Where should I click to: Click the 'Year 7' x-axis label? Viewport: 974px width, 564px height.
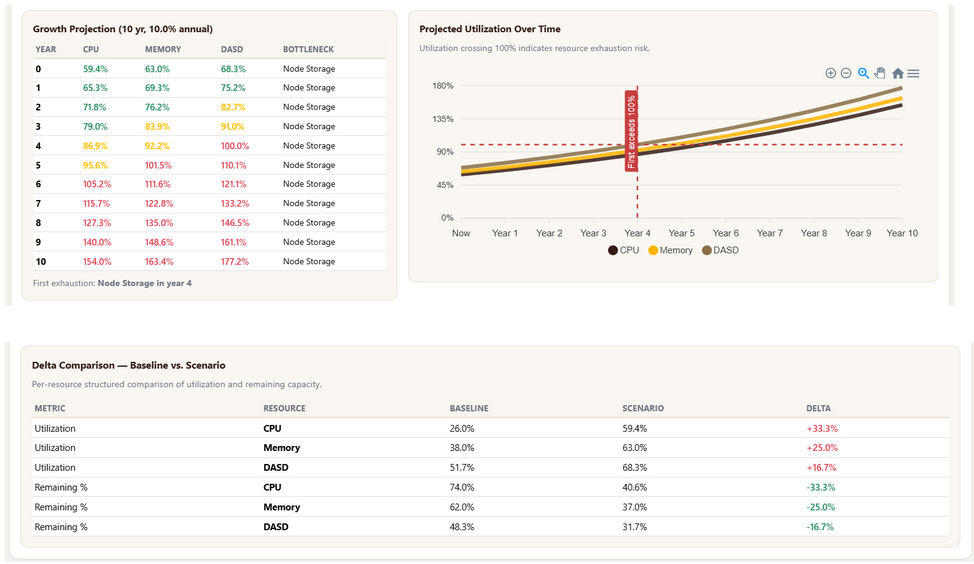pos(770,233)
